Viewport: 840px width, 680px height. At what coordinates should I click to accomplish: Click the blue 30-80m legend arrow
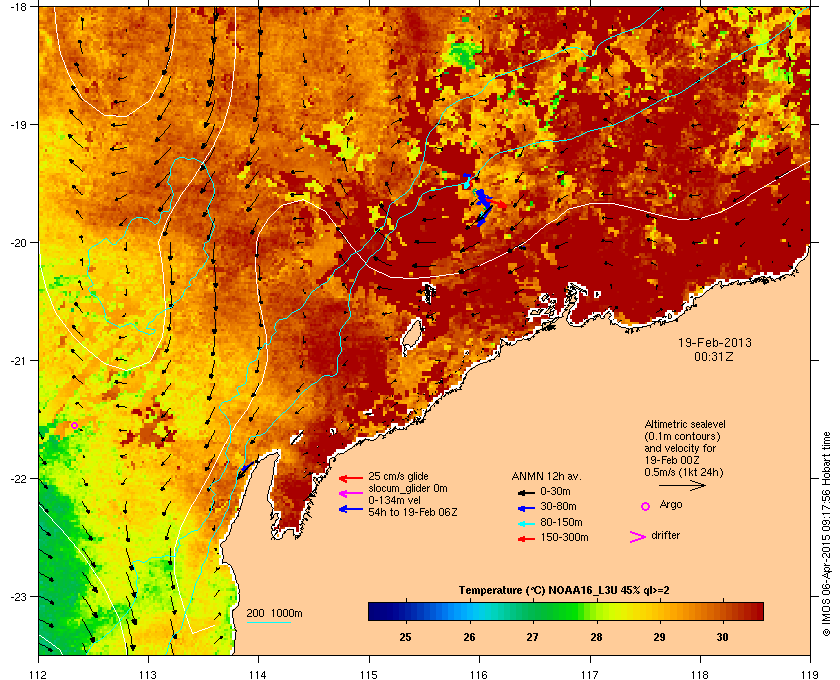click(x=526, y=508)
